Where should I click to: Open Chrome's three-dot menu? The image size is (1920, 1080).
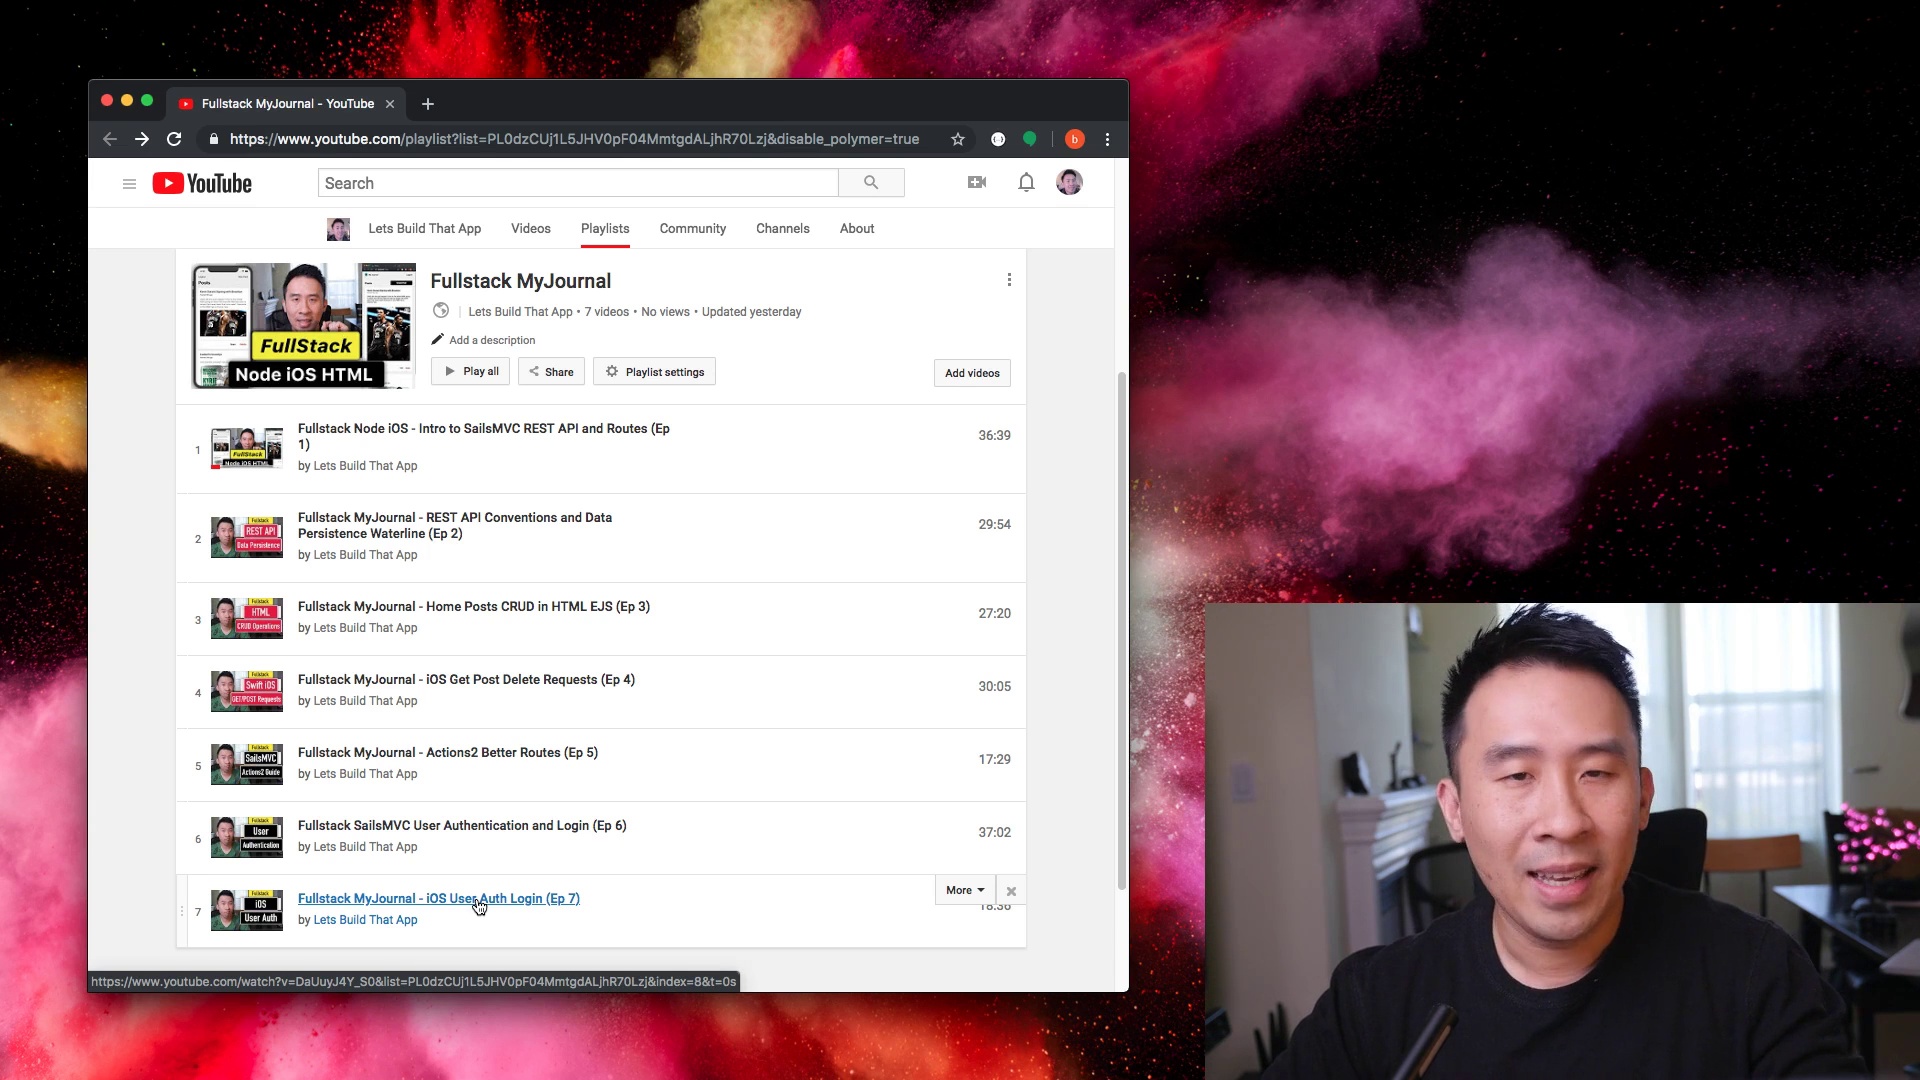[x=1107, y=139]
